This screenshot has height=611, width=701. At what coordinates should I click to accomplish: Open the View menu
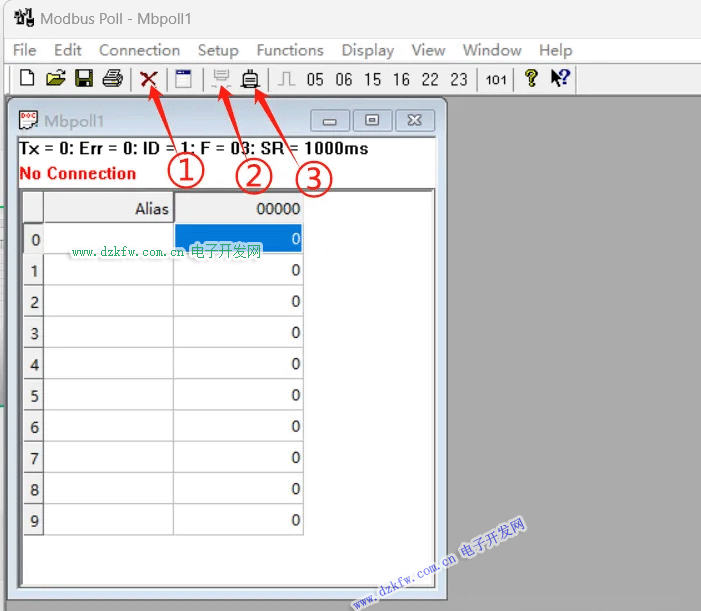(428, 50)
